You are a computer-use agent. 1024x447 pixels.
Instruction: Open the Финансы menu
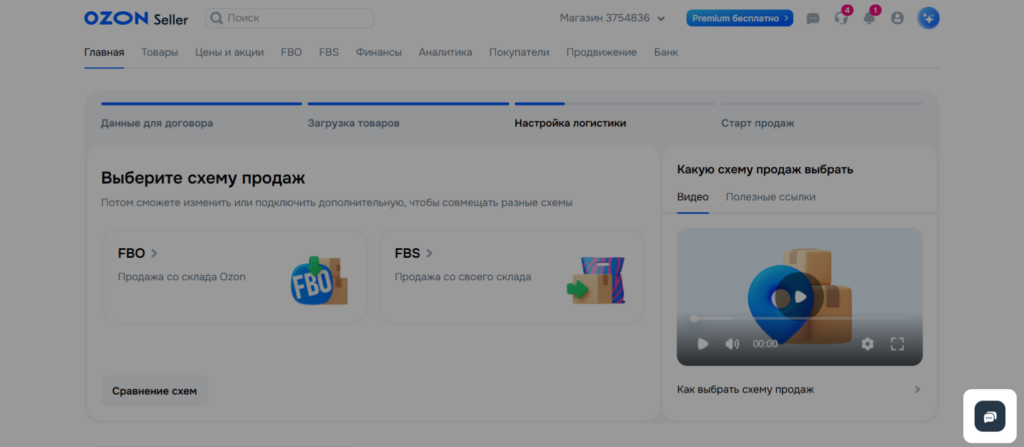[x=379, y=52]
